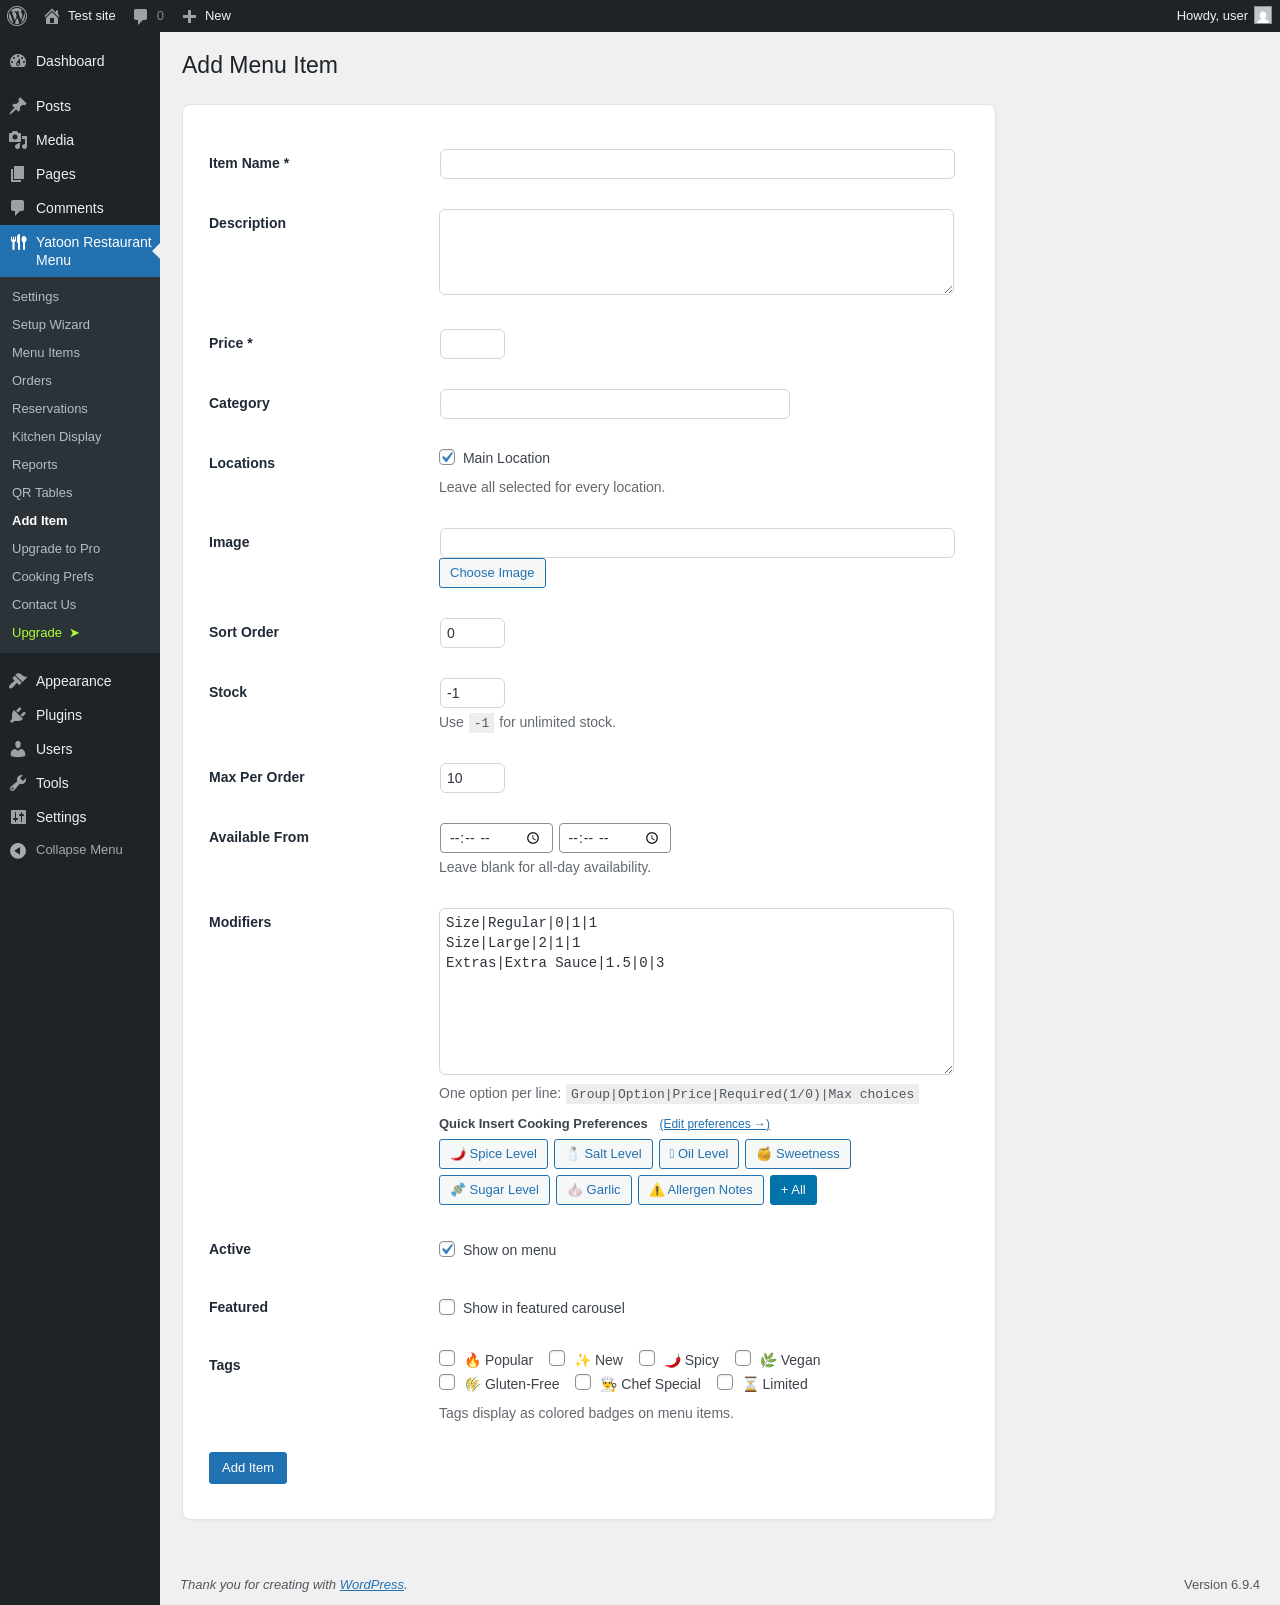
Task: Click the Plugins plug icon
Action: tap(18, 715)
